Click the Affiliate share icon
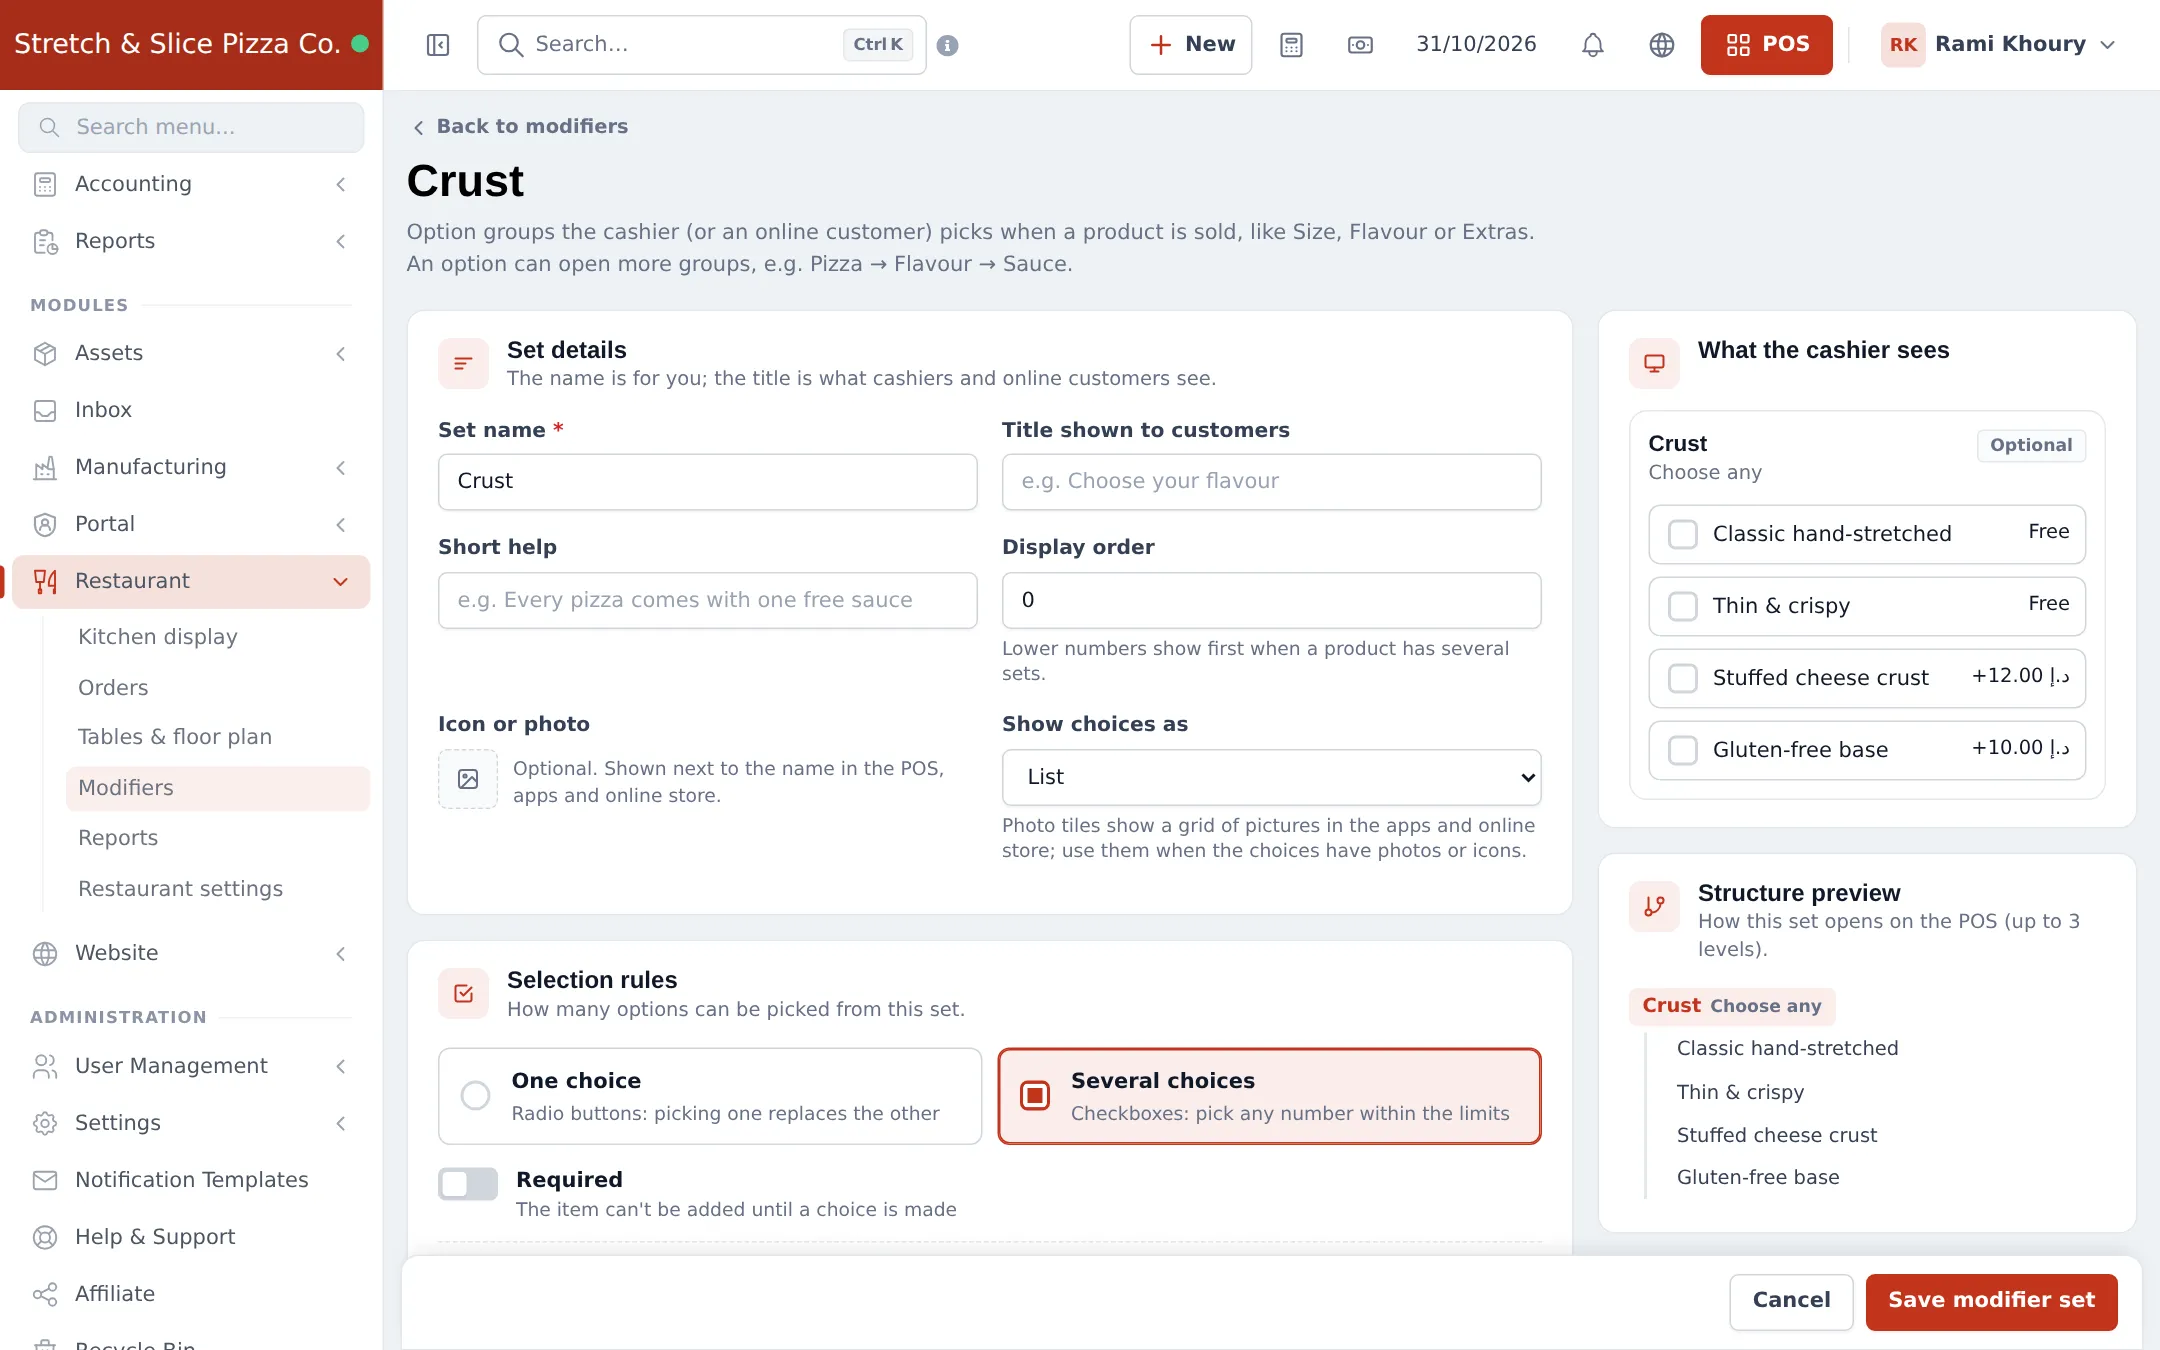This screenshot has height=1350, width=2160. (x=45, y=1294)
